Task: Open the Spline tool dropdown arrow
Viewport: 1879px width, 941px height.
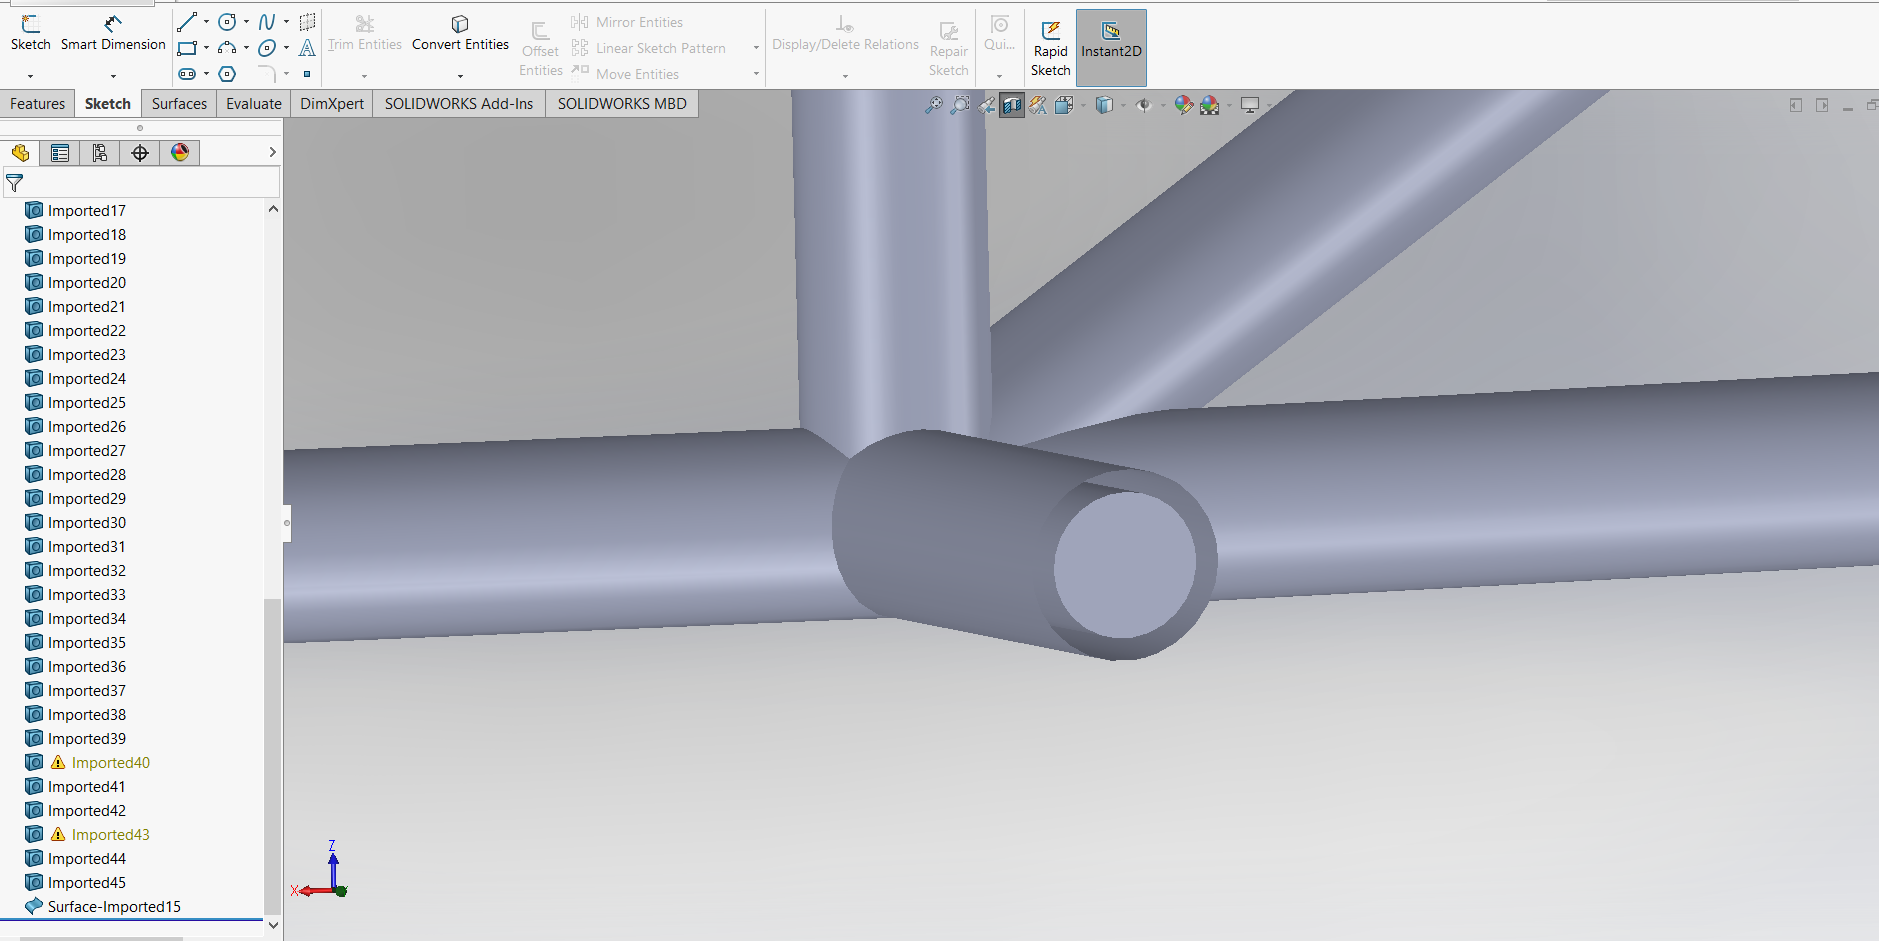Action: point(286,21)
